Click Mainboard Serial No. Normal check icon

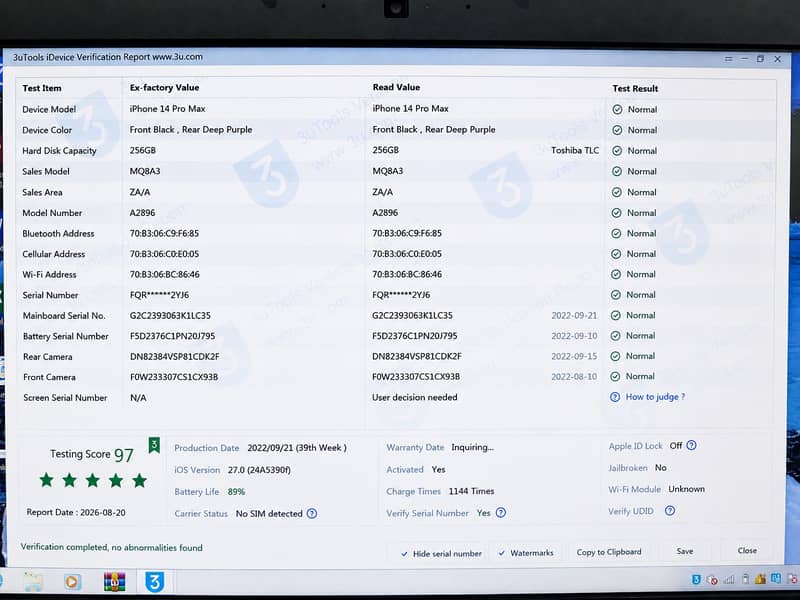point(616,315)
